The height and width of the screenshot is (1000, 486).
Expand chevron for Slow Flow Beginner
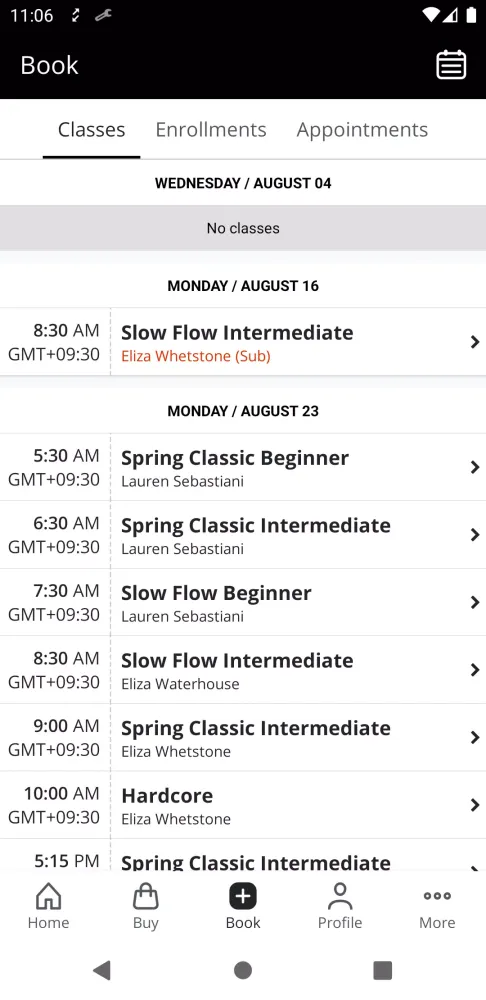click(x=475, y=602)
